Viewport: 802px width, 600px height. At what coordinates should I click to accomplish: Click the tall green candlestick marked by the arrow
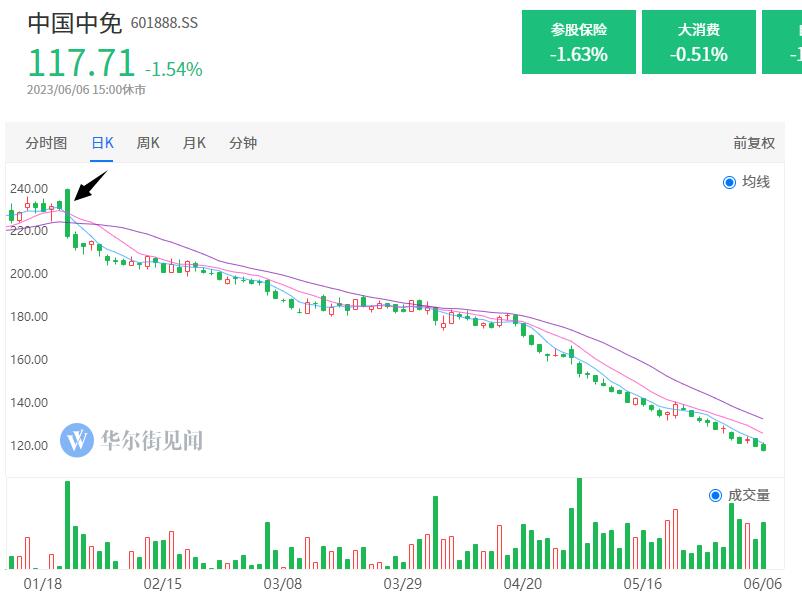pos(68,213)
